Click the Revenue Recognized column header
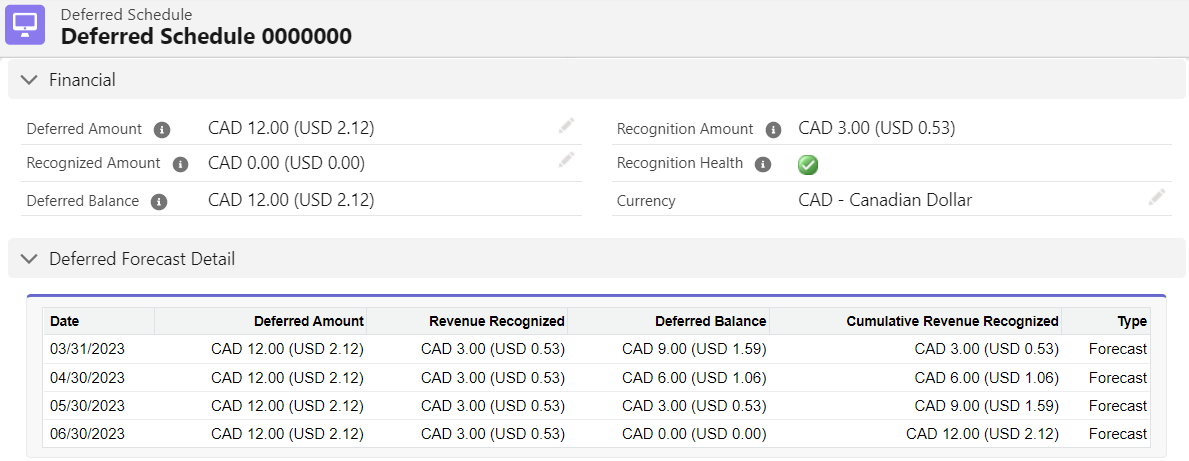 497,321
